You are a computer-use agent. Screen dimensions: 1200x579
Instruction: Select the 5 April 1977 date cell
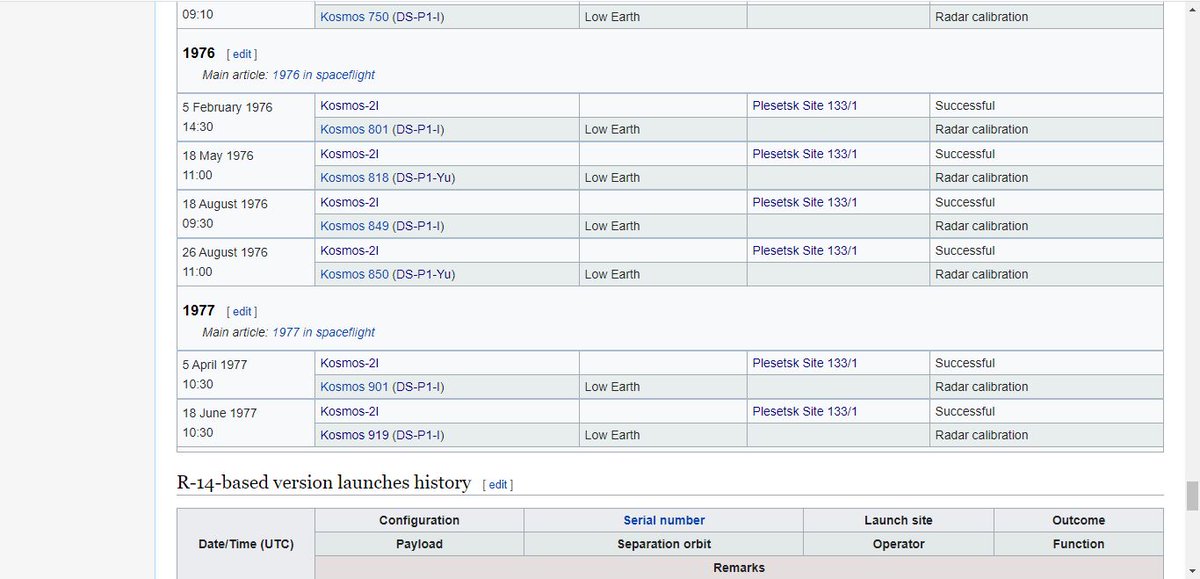246,375
